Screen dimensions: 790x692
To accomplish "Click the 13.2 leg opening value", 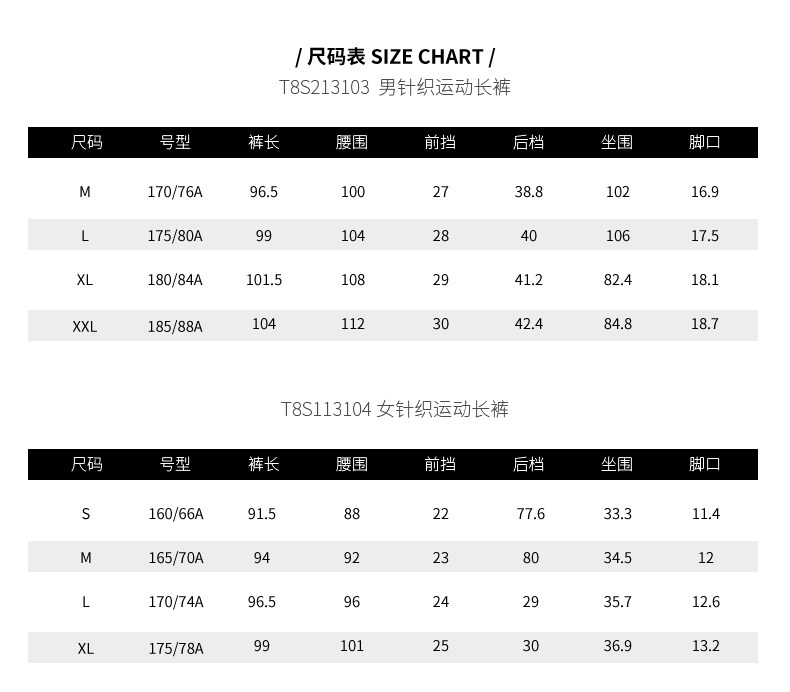I will click(706, 646).
